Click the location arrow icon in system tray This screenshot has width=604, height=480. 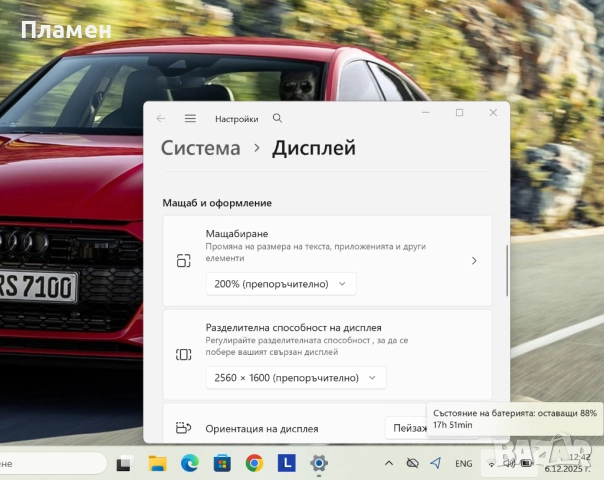435,463
